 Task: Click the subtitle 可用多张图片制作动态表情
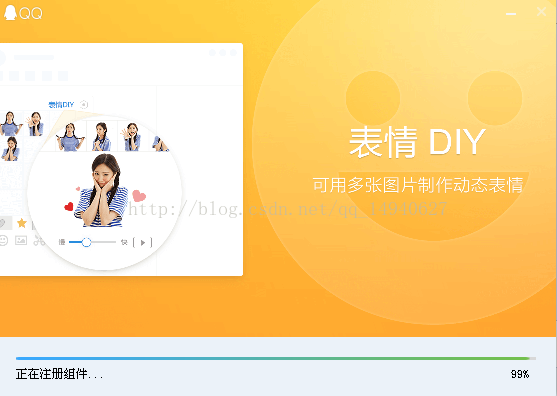[x=418, y=185]
